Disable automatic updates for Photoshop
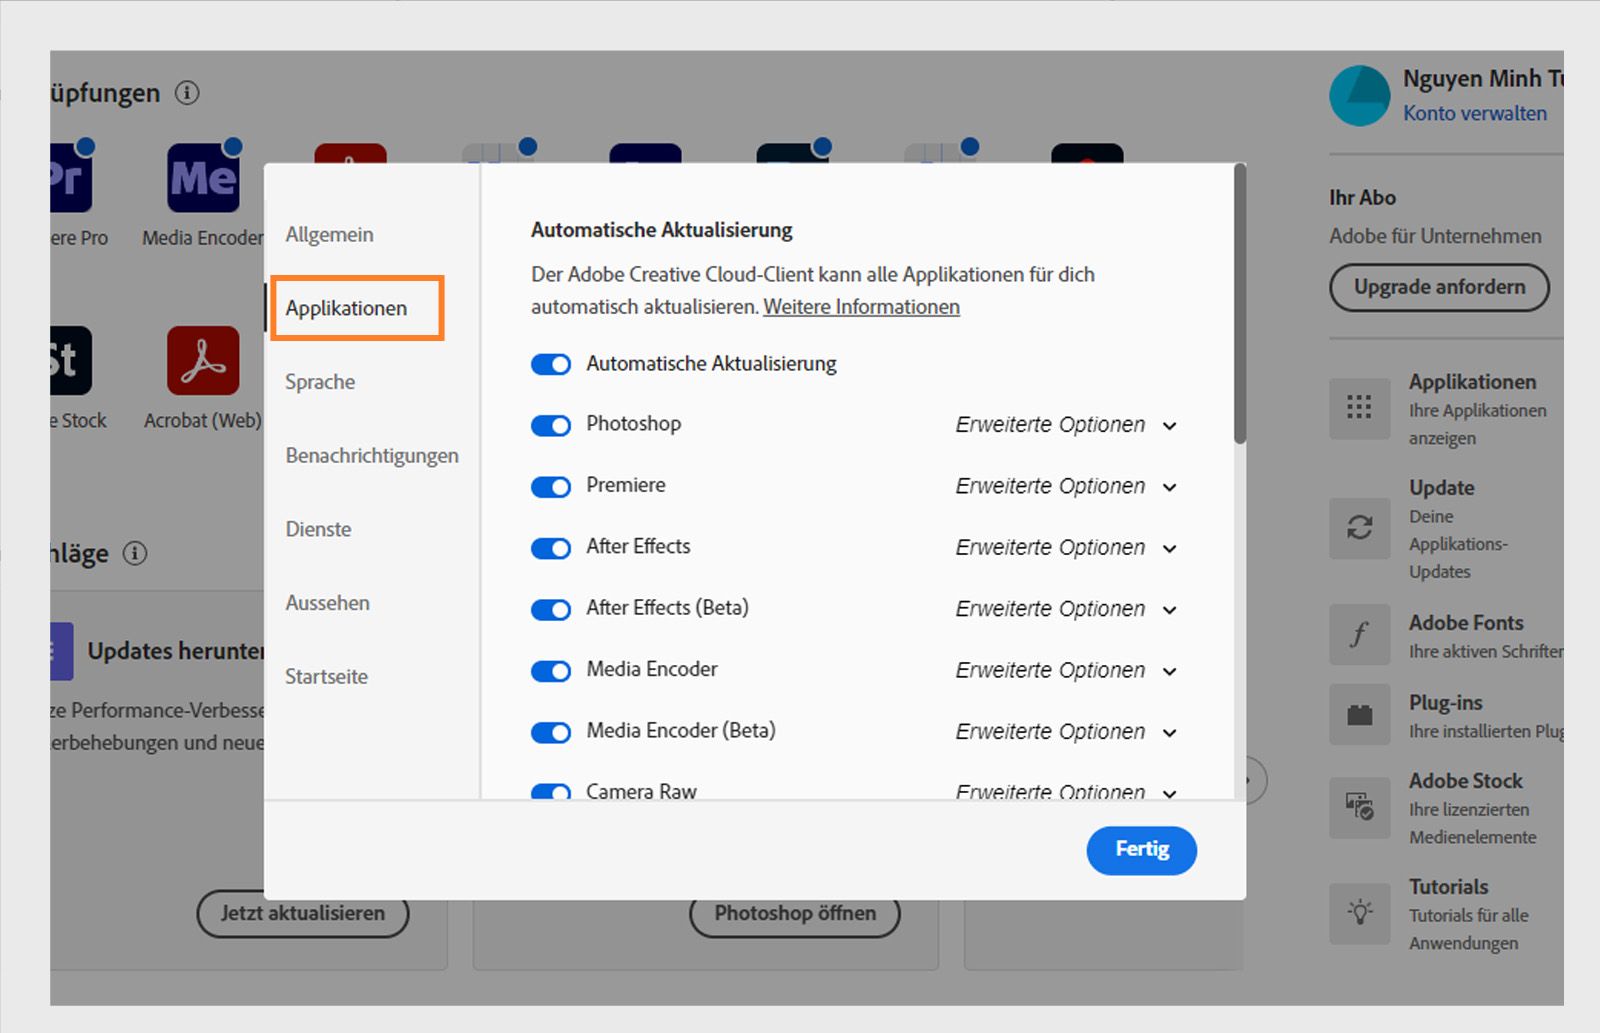Screen dimensions: 1600x1033 coord(550,425)
